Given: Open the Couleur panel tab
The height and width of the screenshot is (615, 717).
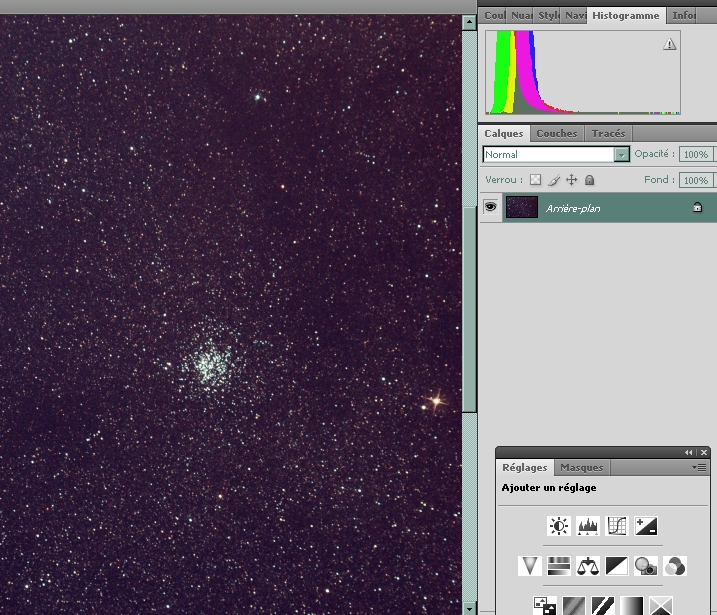Looking at the screenshot, I should (x=494, y=16).
